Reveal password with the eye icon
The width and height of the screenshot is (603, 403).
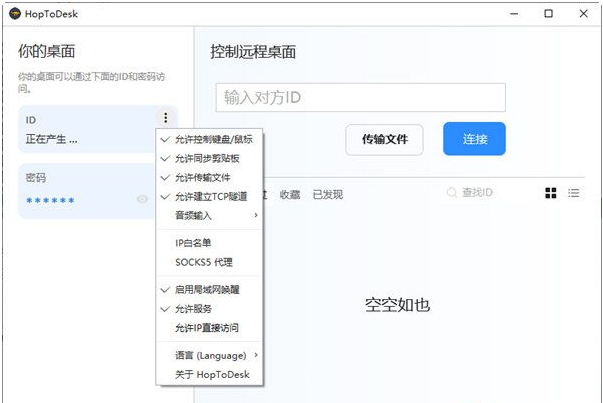tap(142, 199)
